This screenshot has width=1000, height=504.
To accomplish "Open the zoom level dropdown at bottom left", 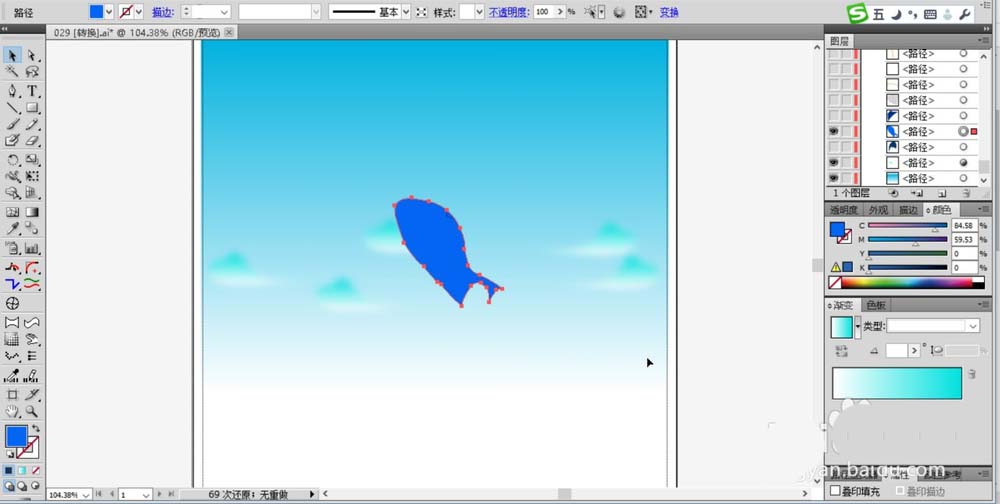I will tap(86, 494).
